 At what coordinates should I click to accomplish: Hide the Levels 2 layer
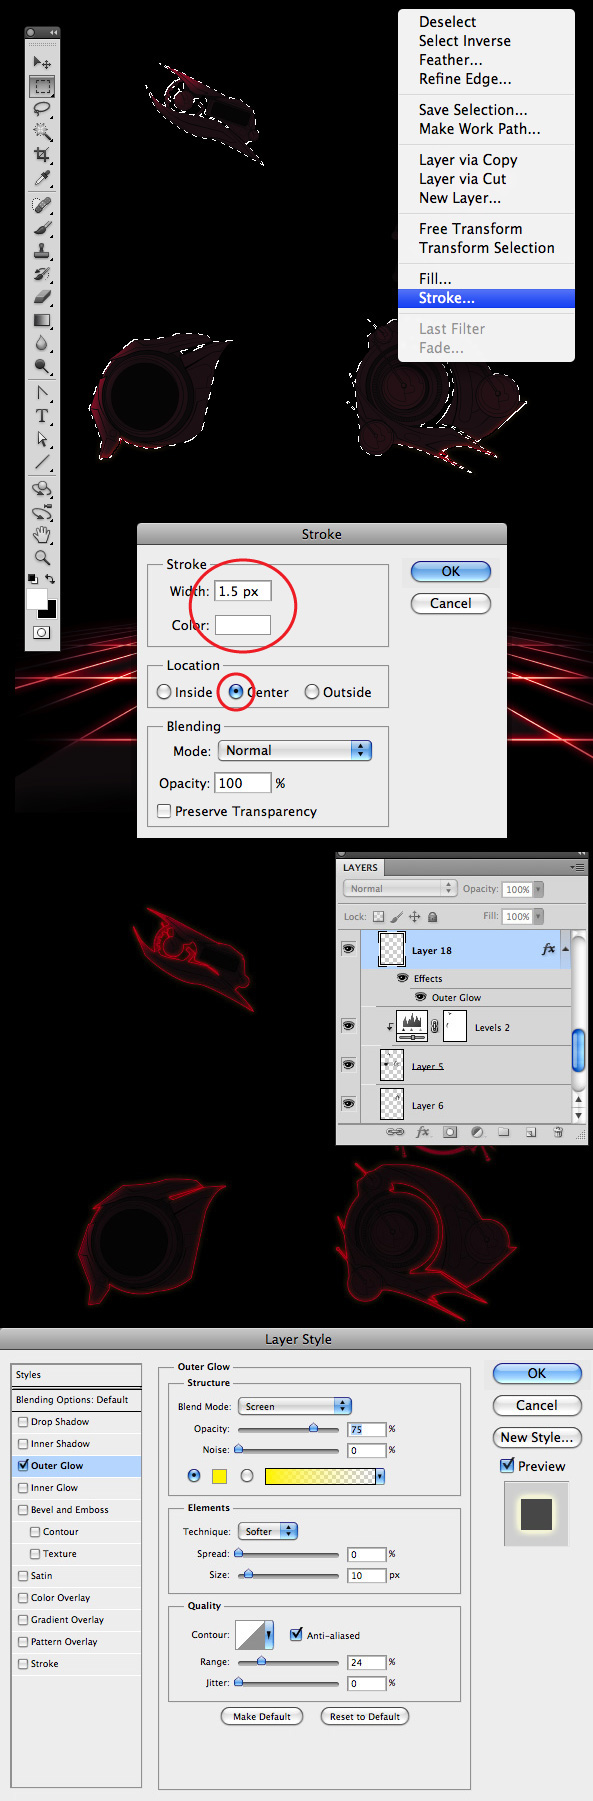pyautogui.click(x=348, y=1025)
